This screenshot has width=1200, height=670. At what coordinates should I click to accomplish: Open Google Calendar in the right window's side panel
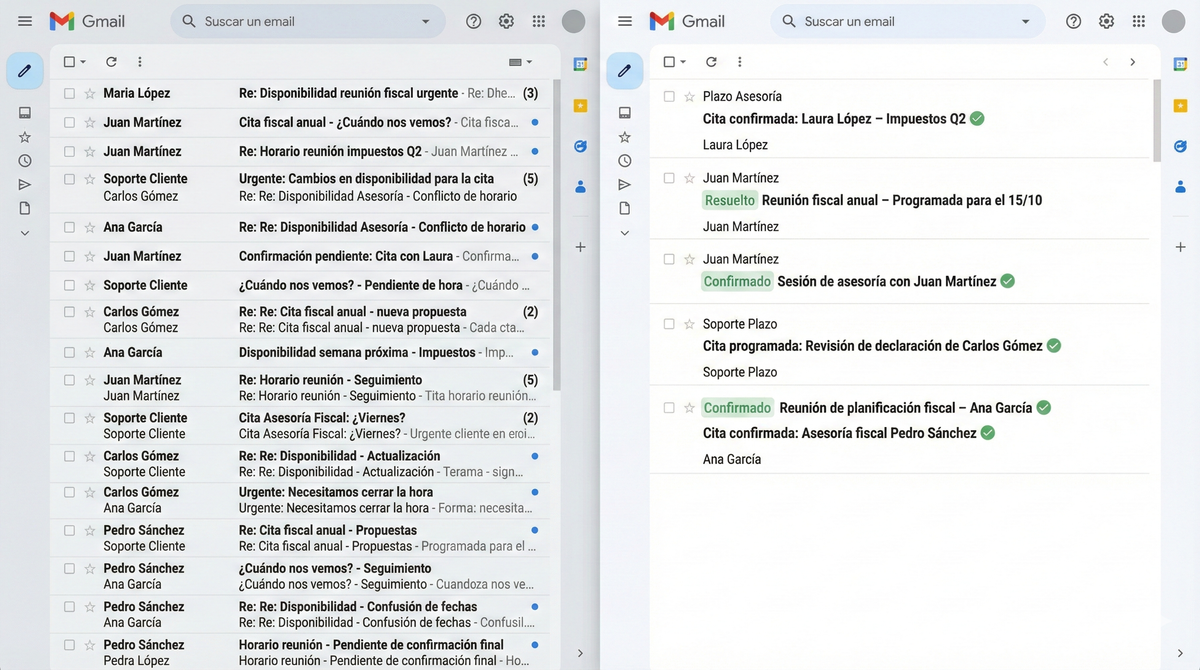click(1180, 64)
